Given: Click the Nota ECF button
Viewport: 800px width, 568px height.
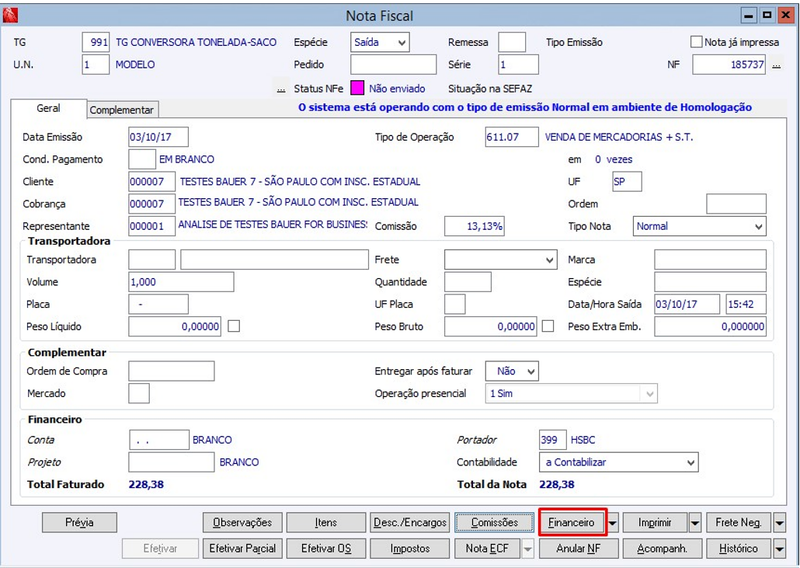Looking at the screenshot, I should [x=487, y=549].
